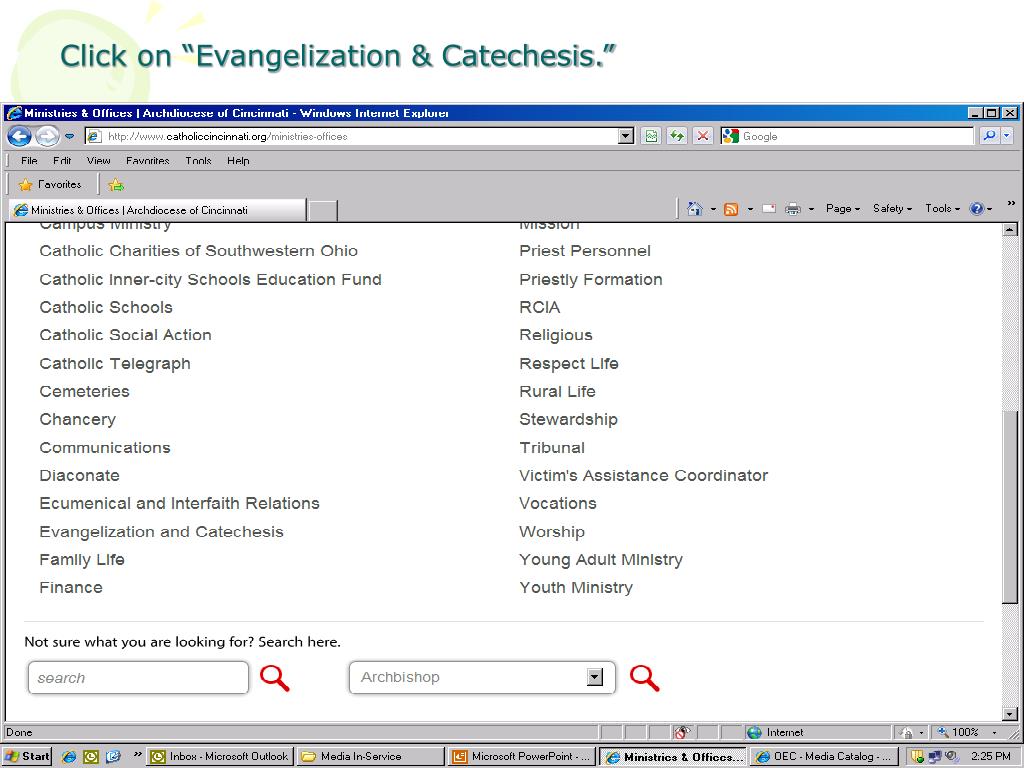Image resolution: width=1024 pixels, height=768 pixels.
Task: Click the Internet Explorer quick launch icon
Action: coord(69,756)
